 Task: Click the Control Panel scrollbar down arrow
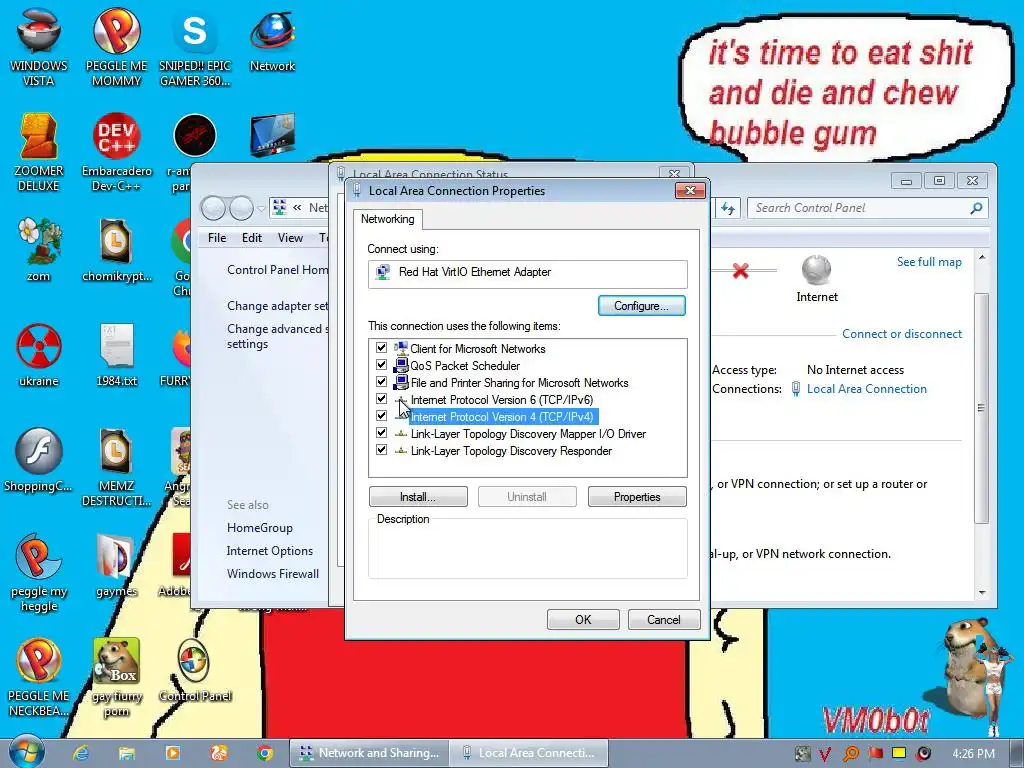pyautogui.click(x=982, y=592)
